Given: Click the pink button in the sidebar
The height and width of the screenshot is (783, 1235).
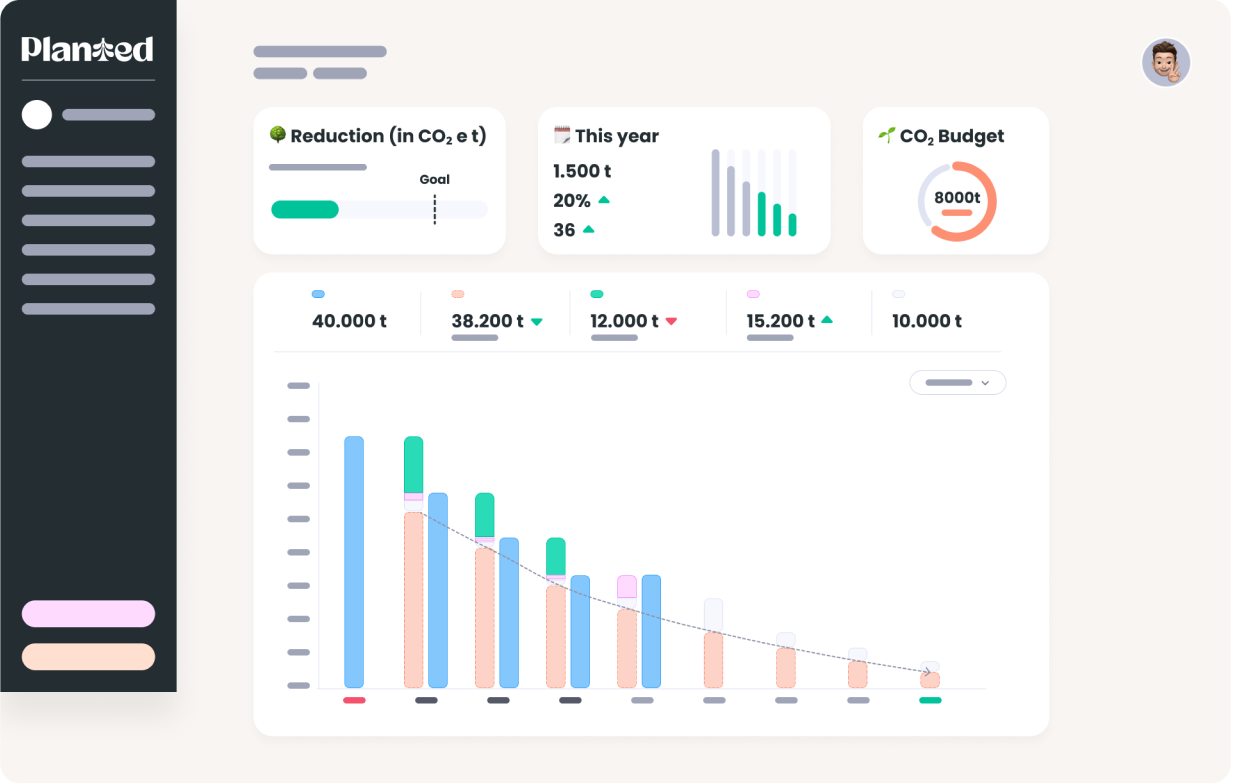Looking at the screenshot, I should tap(88, 613).
